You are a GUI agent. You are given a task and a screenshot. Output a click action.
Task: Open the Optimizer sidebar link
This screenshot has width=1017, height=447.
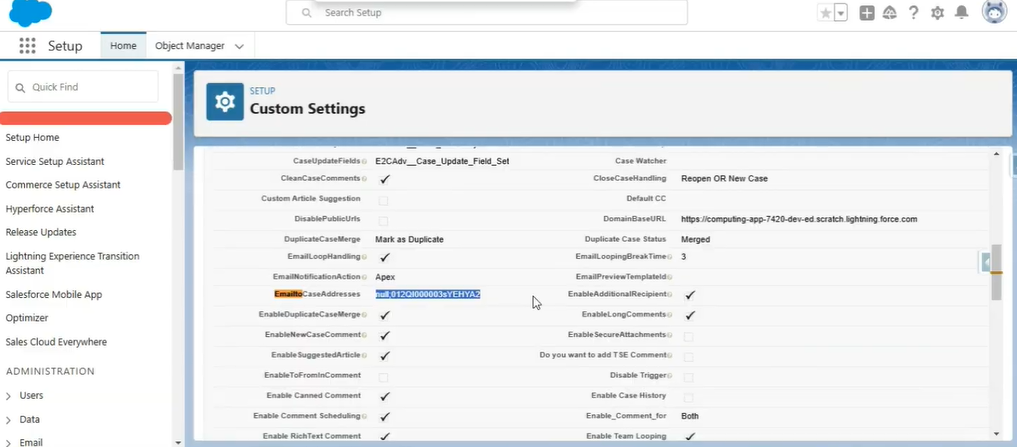coord(27,319)
